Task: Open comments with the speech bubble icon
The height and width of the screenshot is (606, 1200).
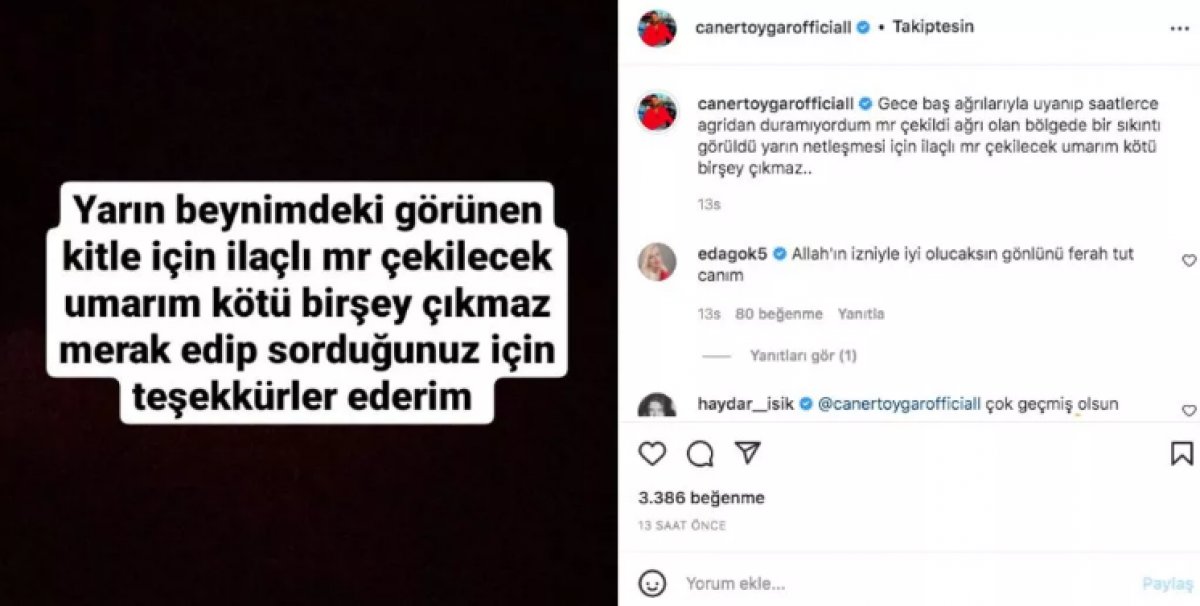Action: pos(700,454)
